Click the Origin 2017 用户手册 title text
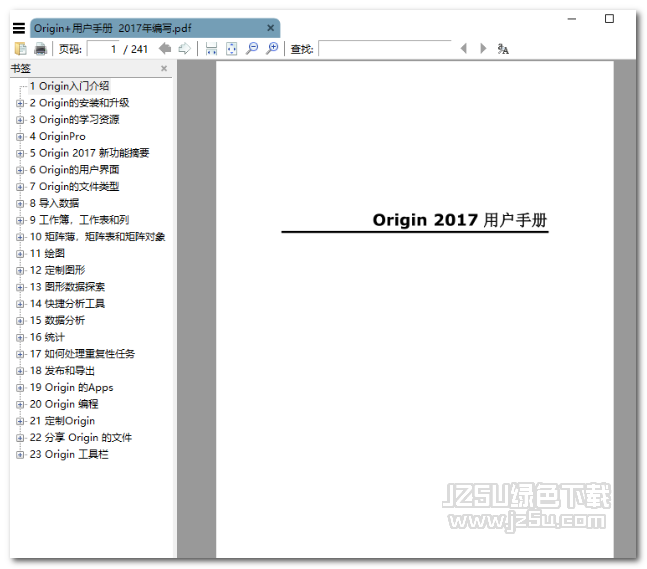 point(460,220)
